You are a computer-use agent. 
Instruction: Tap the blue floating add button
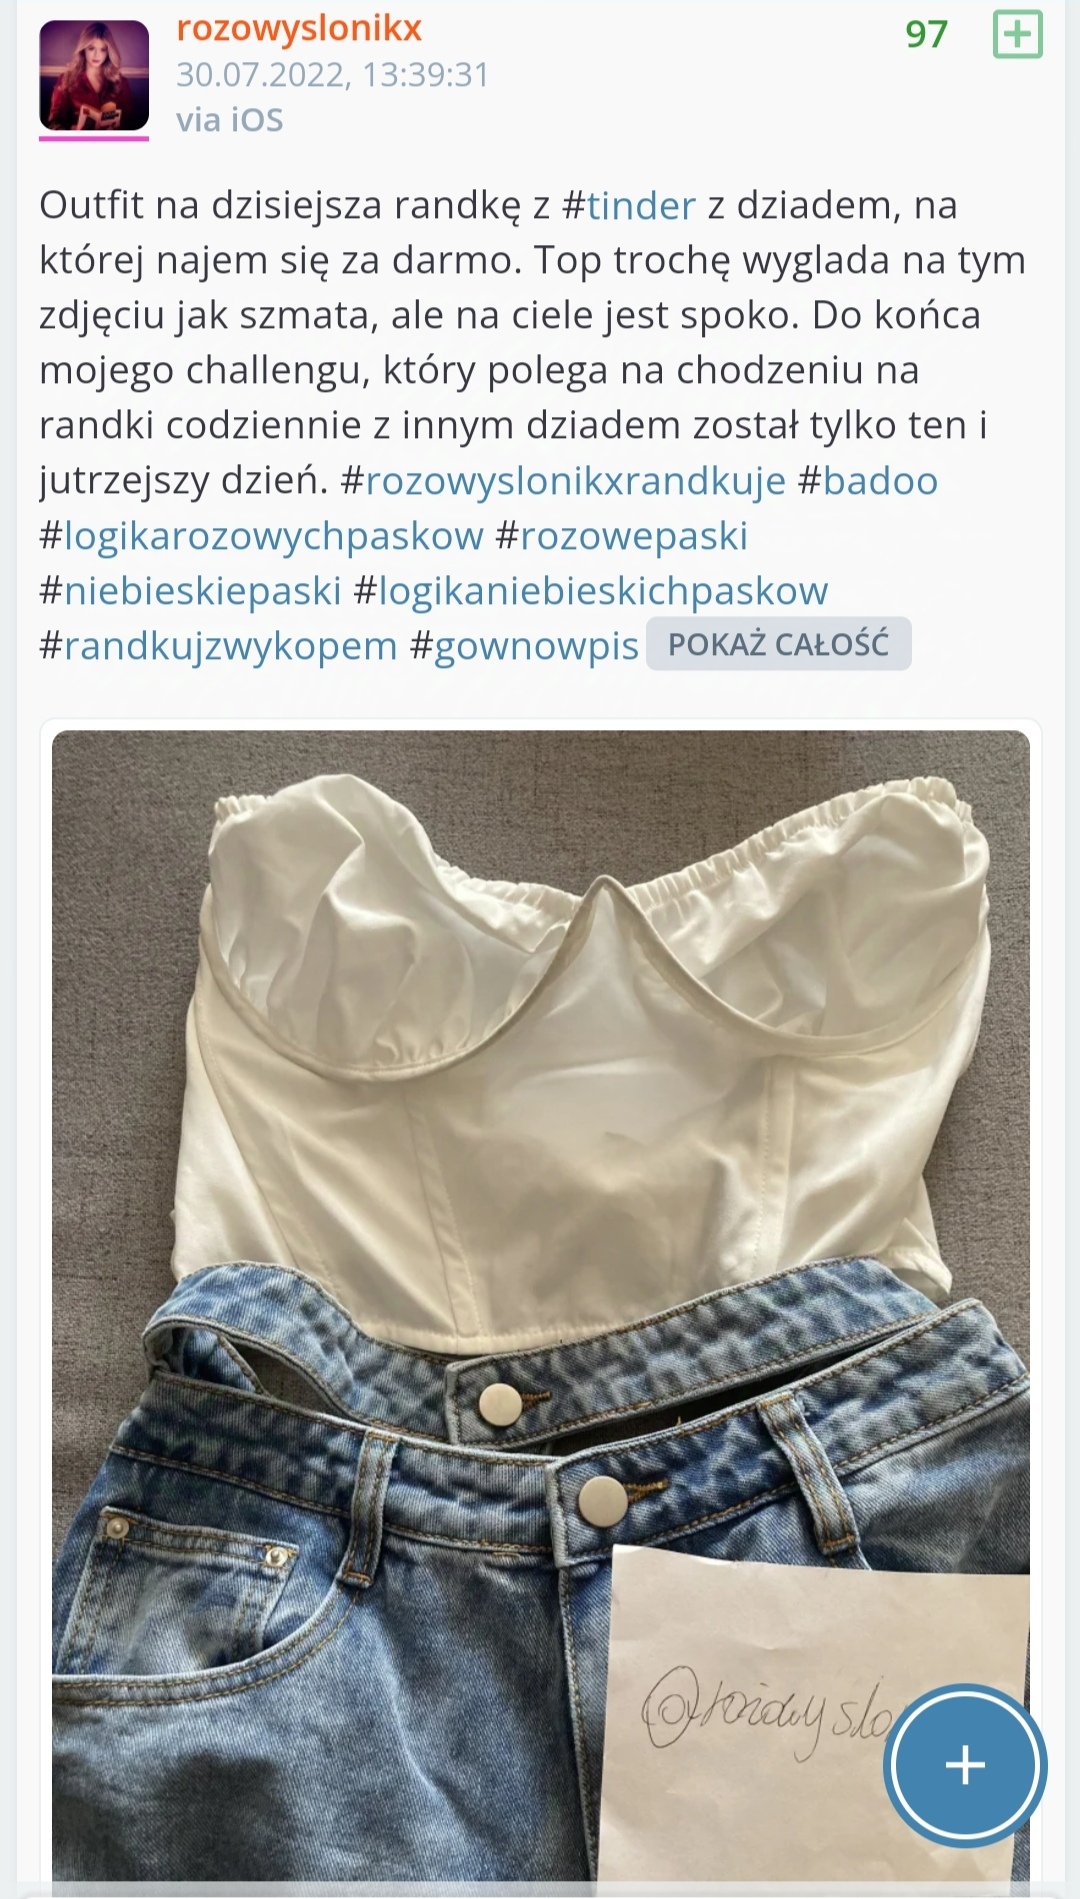[965, 1765]
